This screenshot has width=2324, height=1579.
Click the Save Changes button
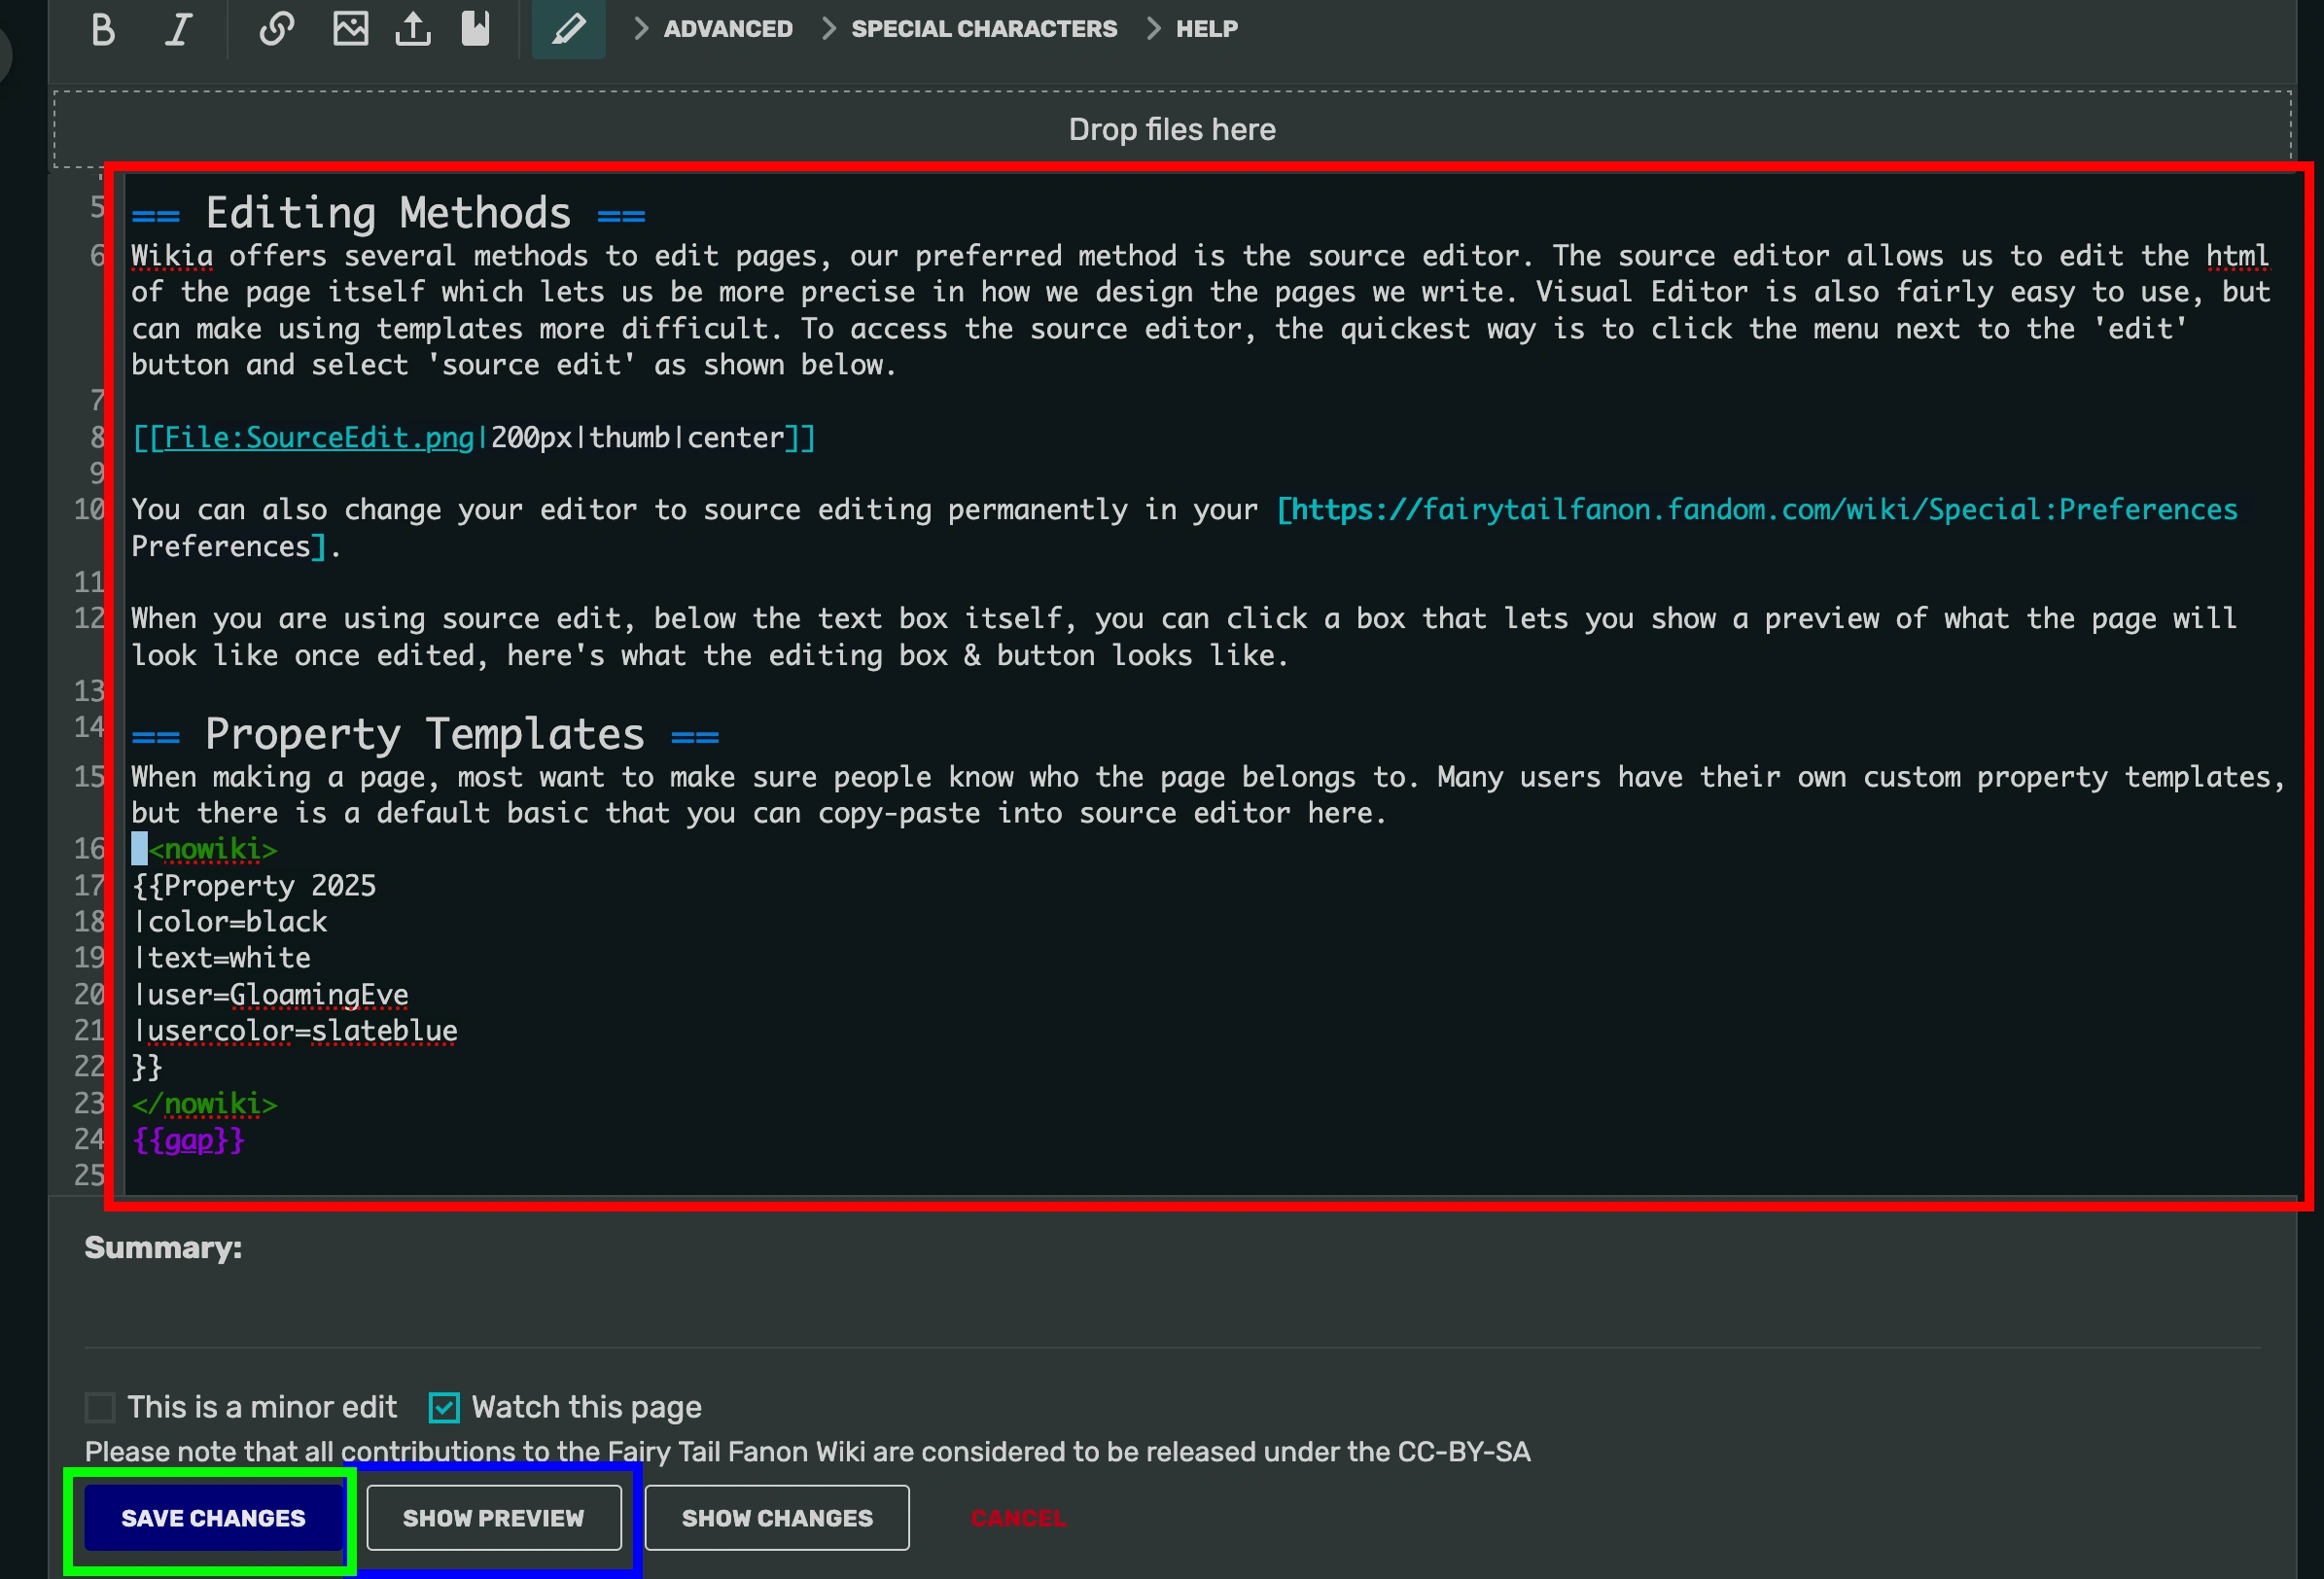[x=213, y=1517]
